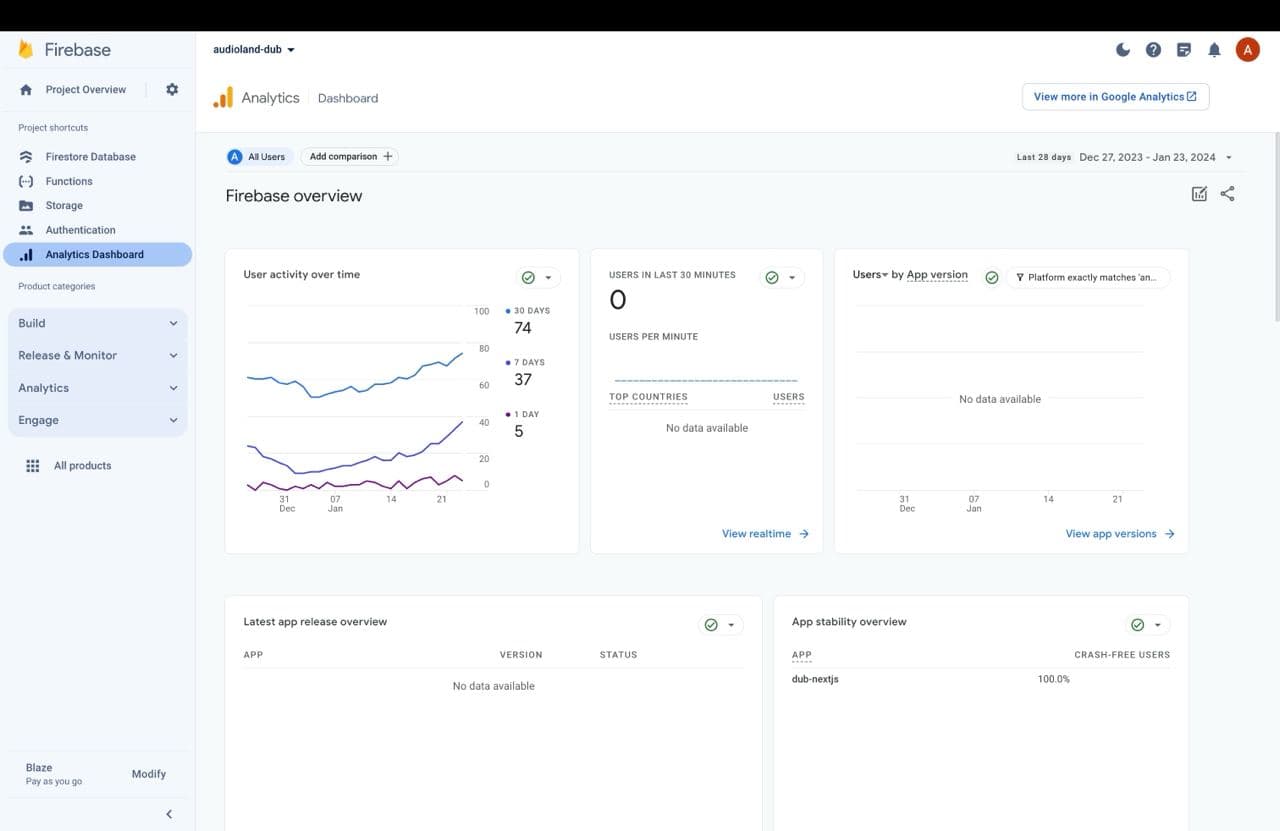
Task: Click the filter funnel Platform chip
Action: pyautogui.click(x=1086, y=277)
